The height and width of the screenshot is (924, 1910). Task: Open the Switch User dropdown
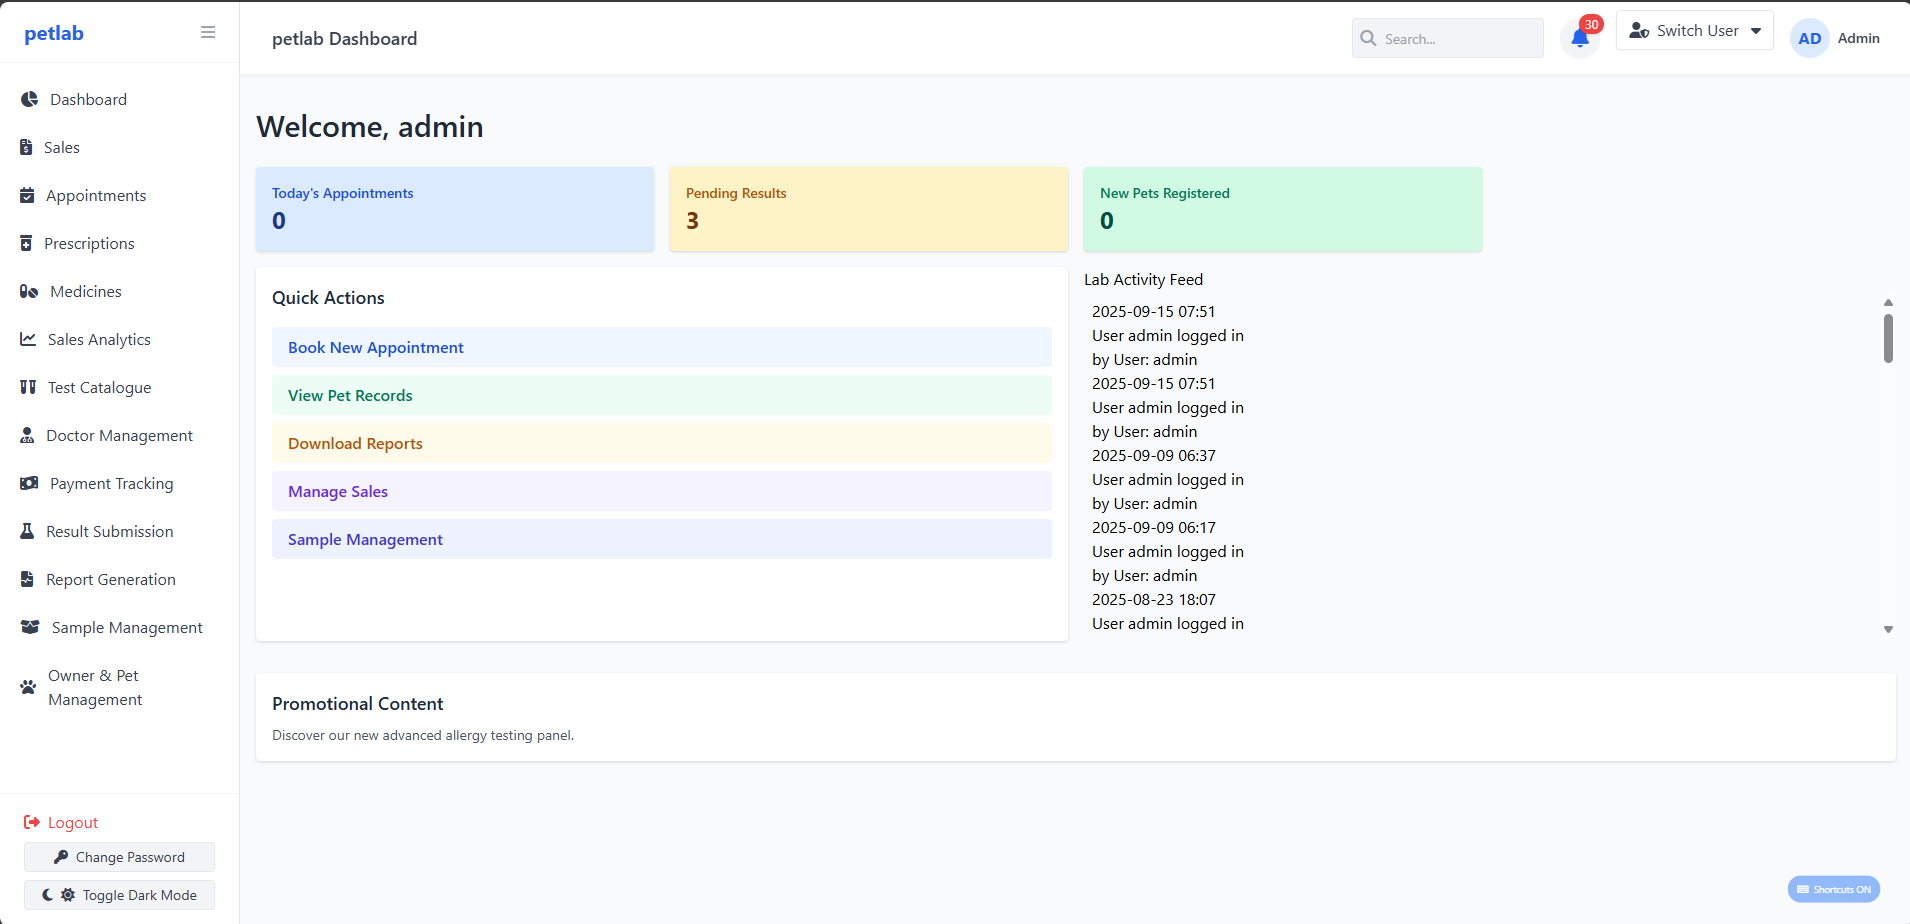[x=1694, y=30]
